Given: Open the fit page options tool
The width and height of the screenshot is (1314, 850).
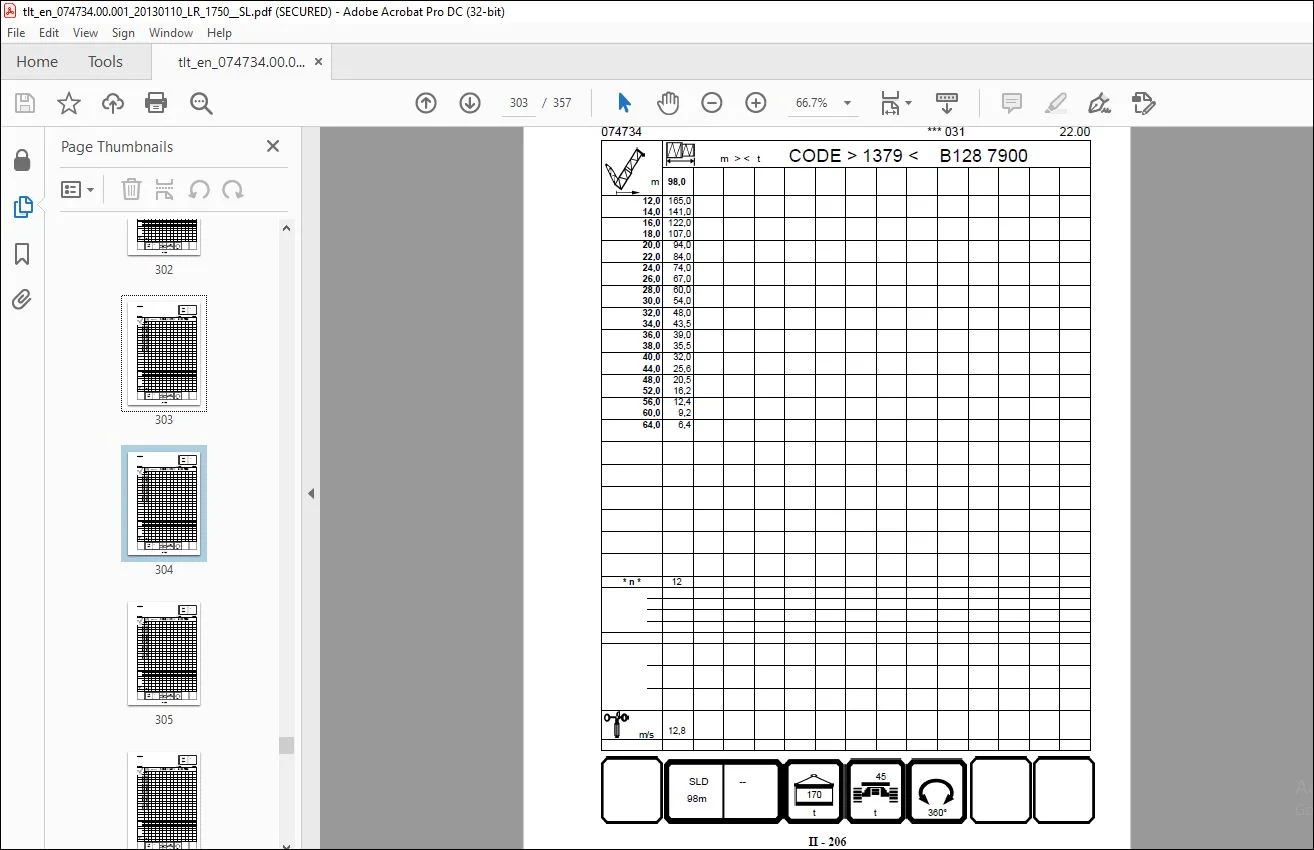Looking at the screenshot, I should (x=895, y=103).
